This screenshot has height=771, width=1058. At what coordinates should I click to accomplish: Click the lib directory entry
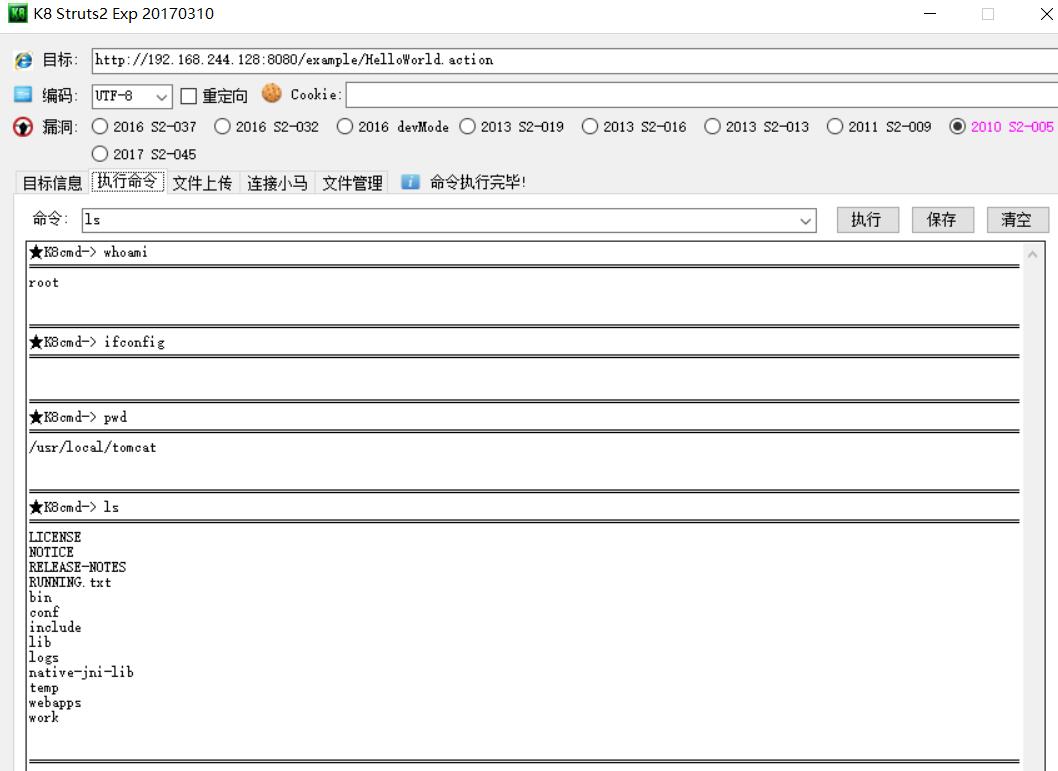(x=40, y=642)
